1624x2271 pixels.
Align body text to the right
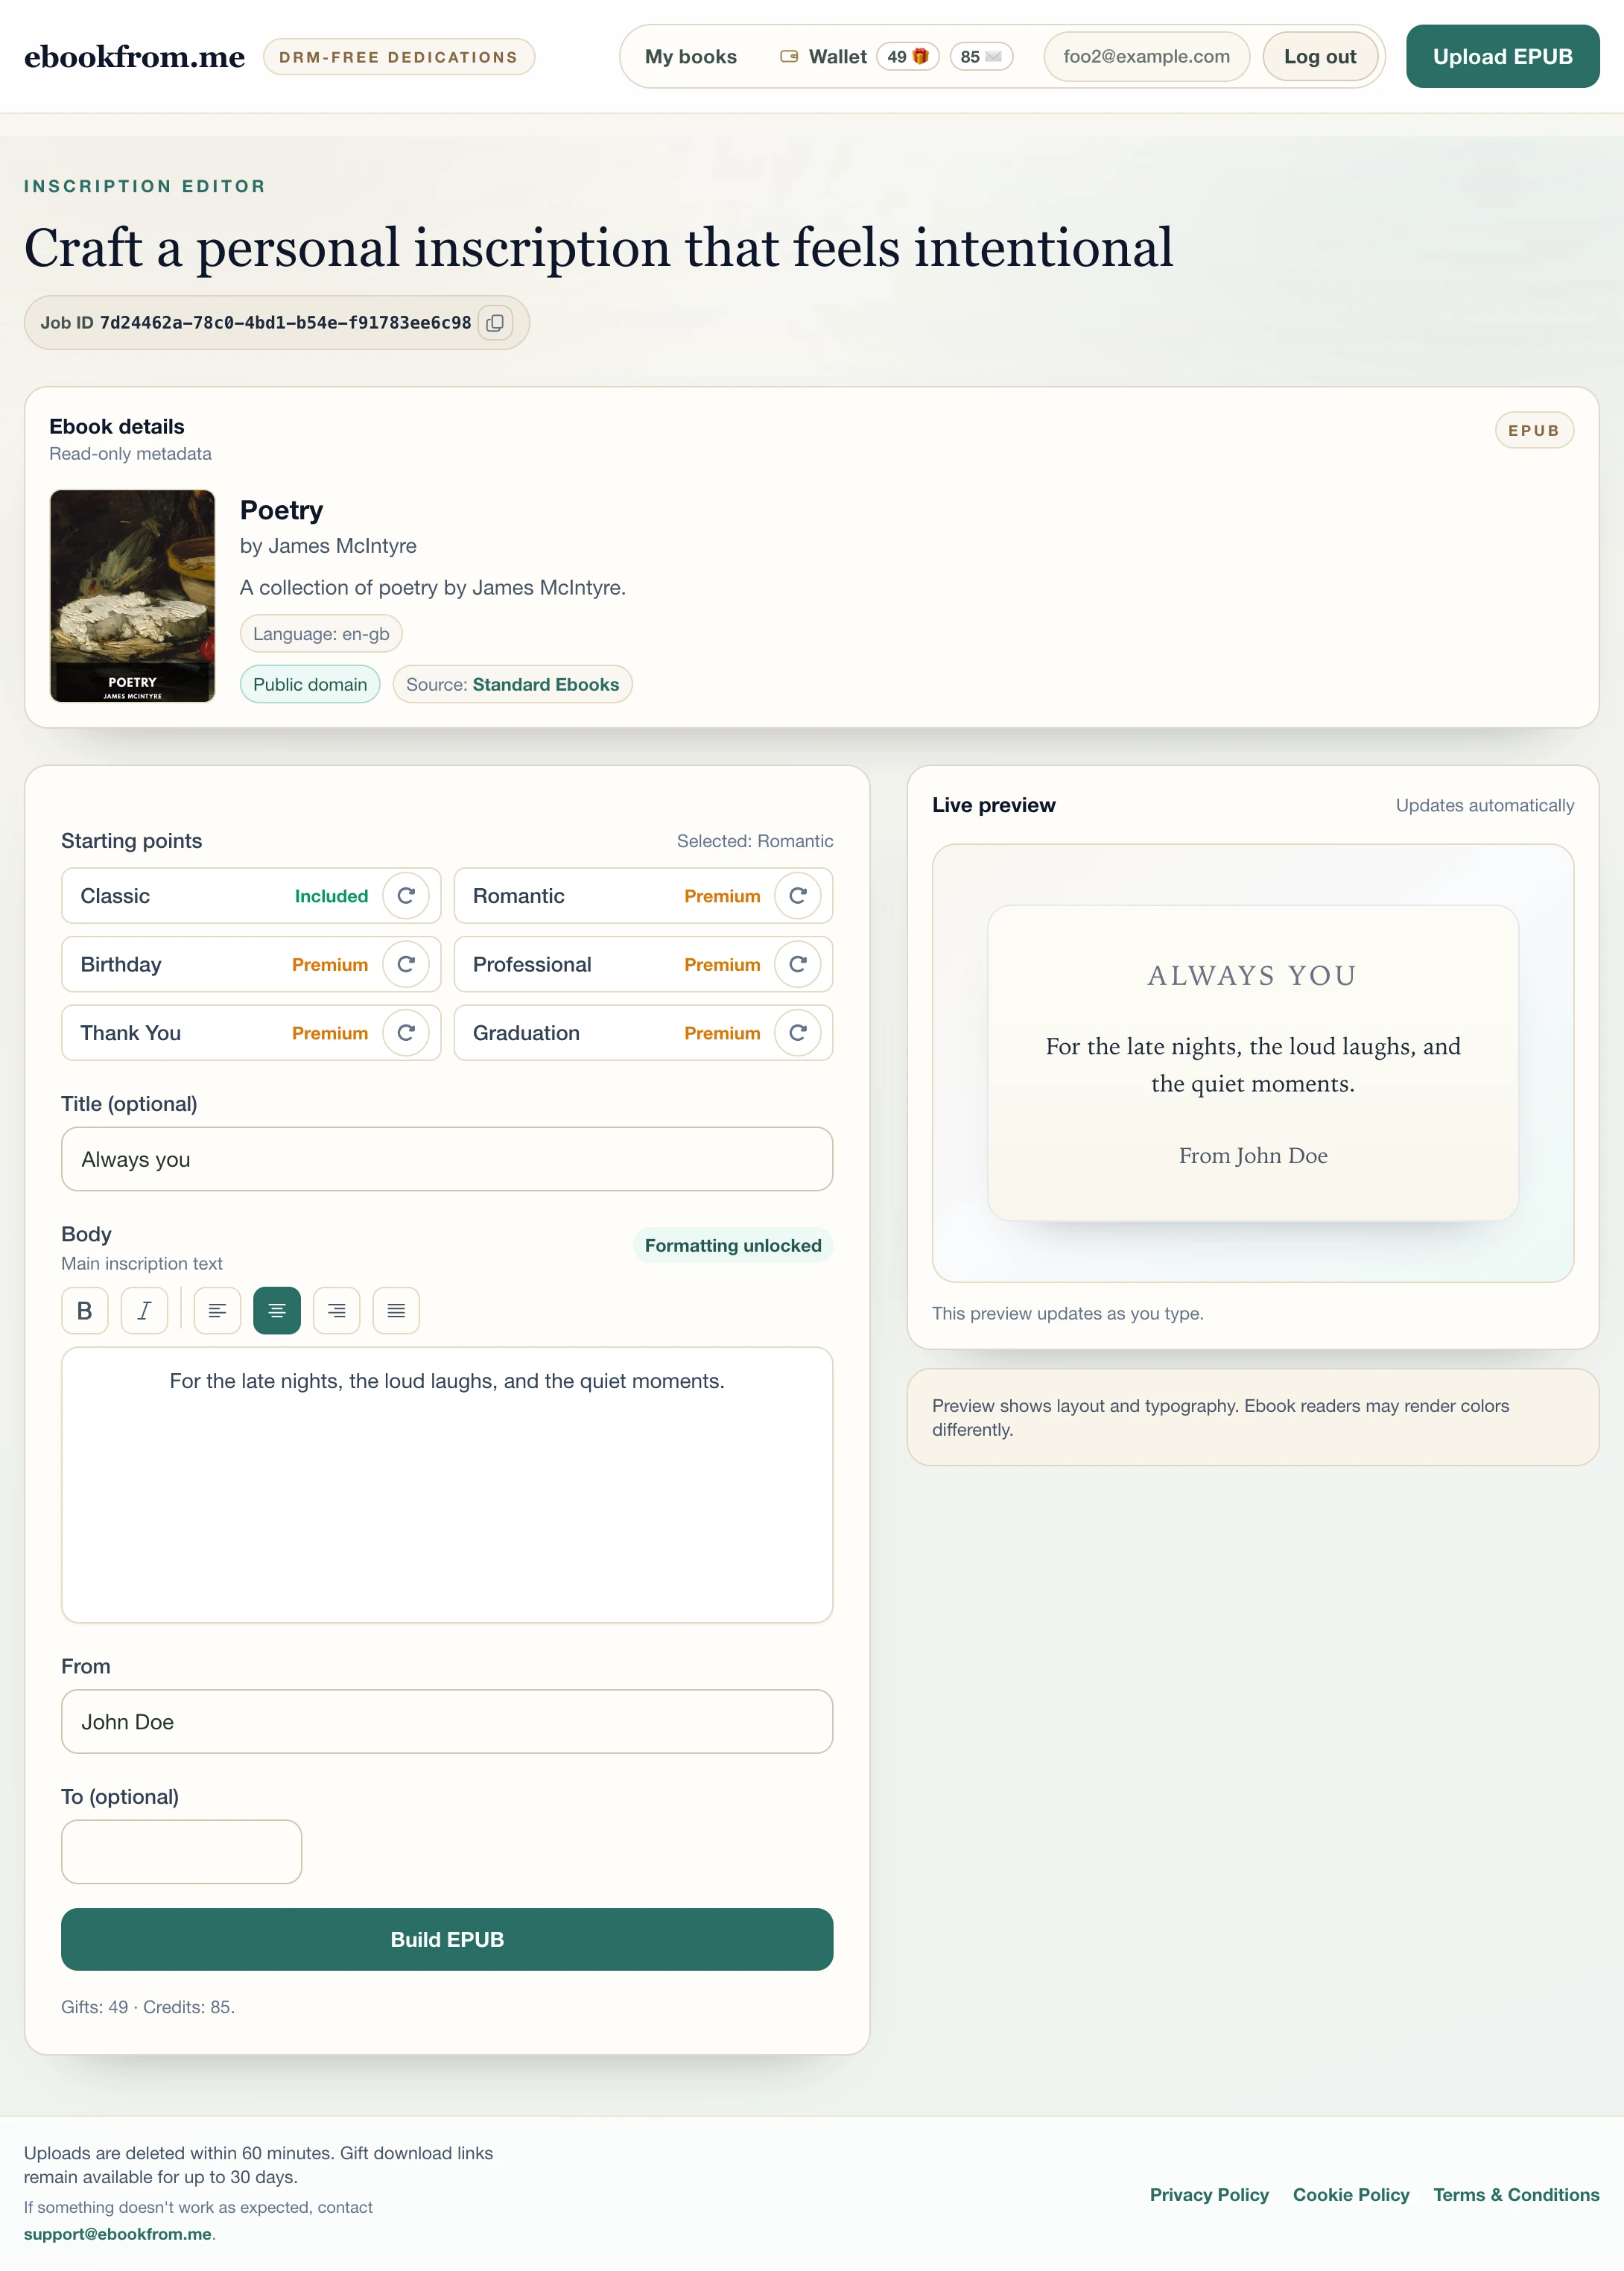[x=337, y=1310]
